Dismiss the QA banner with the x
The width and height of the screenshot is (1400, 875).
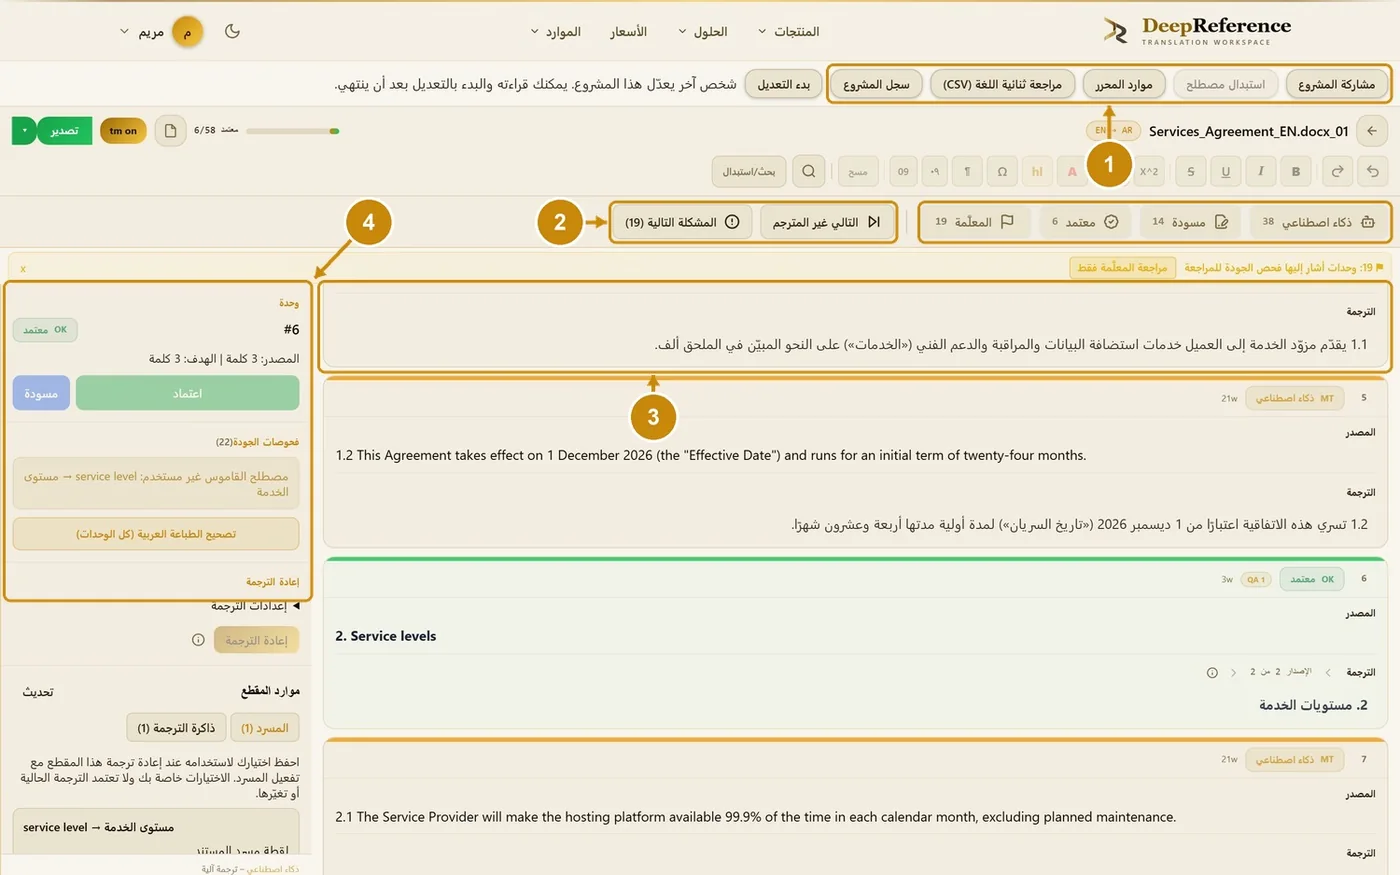(x=23, y=269)
